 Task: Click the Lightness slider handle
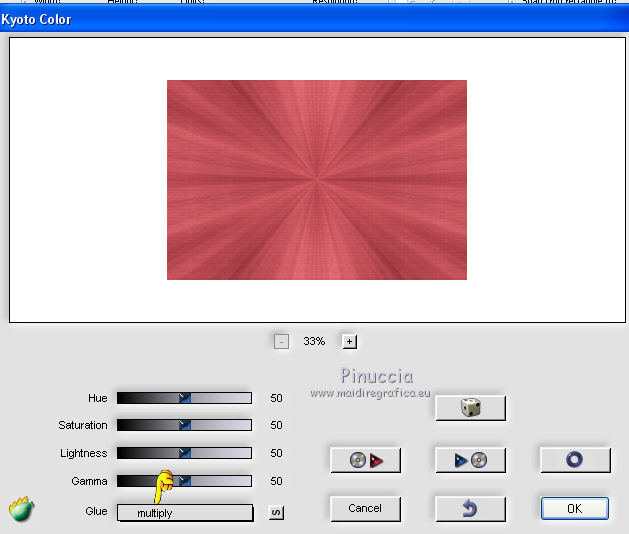(x=185, y=453)
